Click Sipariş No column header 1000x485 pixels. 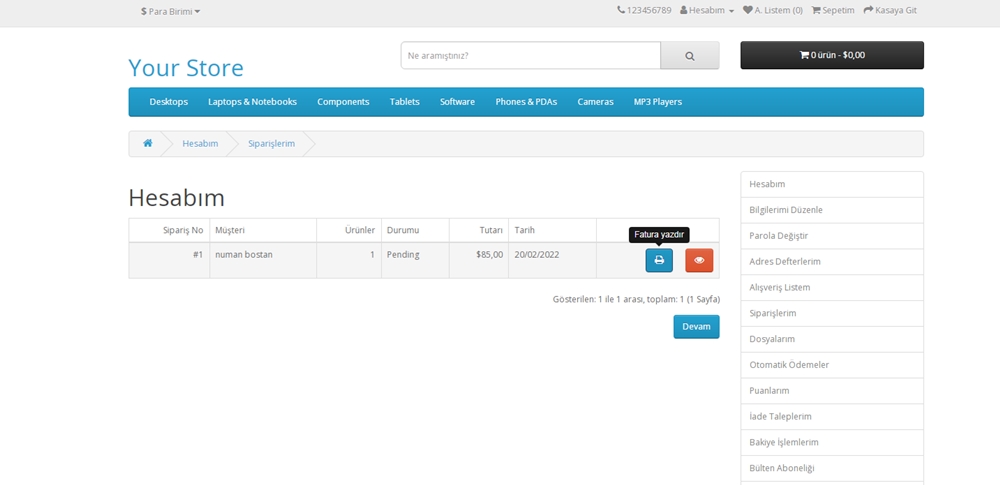[x=169, y=230]
